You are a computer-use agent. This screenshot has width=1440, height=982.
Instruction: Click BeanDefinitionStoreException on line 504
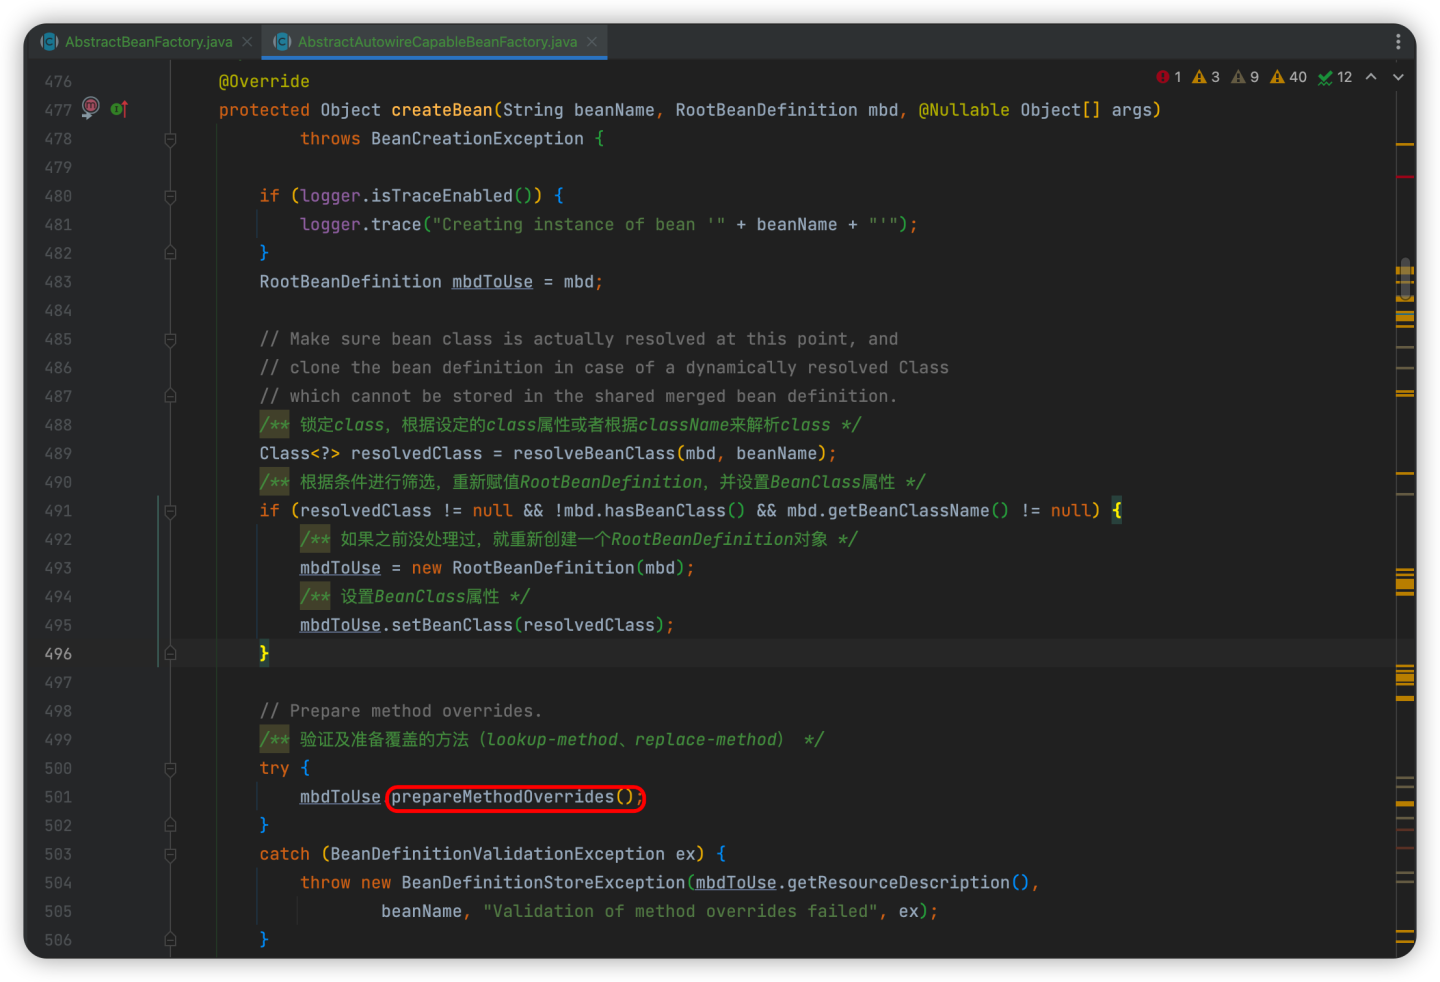(x=543, y=883)
